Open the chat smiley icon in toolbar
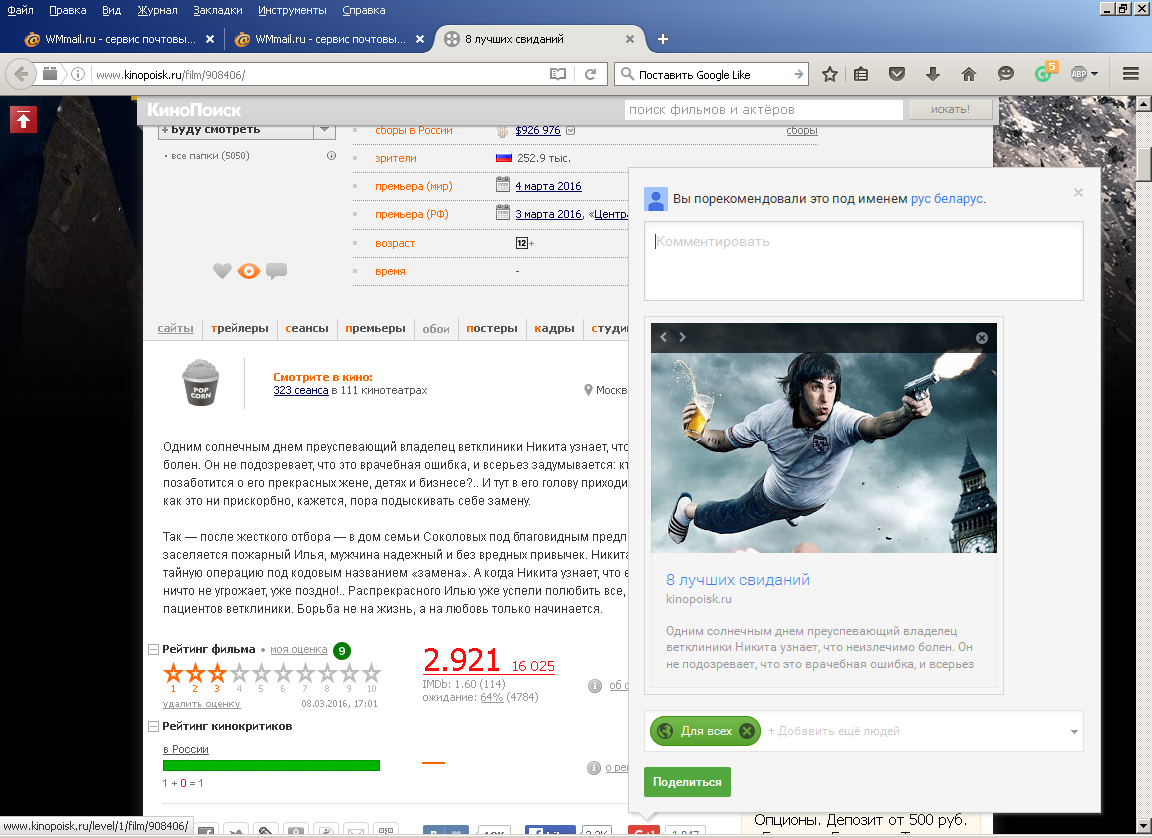1152x838 pixels. coord(1006,74)
